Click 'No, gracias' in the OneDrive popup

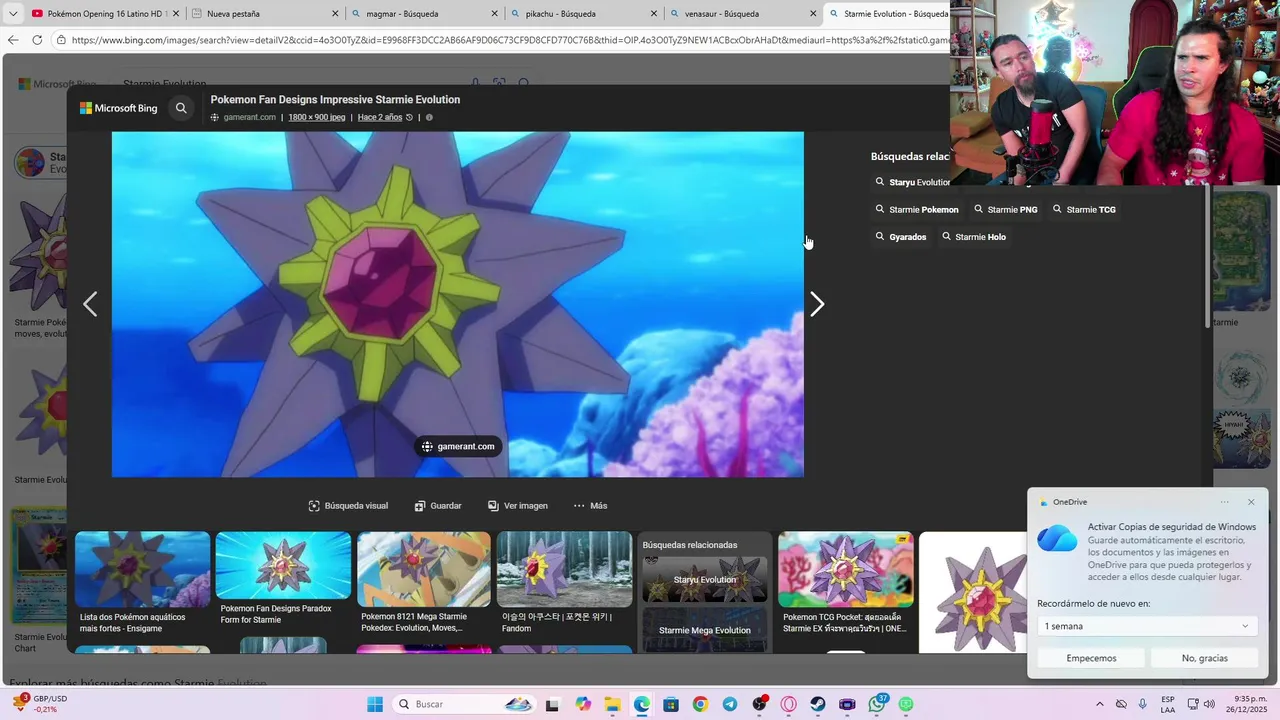tap(1204, 658)
